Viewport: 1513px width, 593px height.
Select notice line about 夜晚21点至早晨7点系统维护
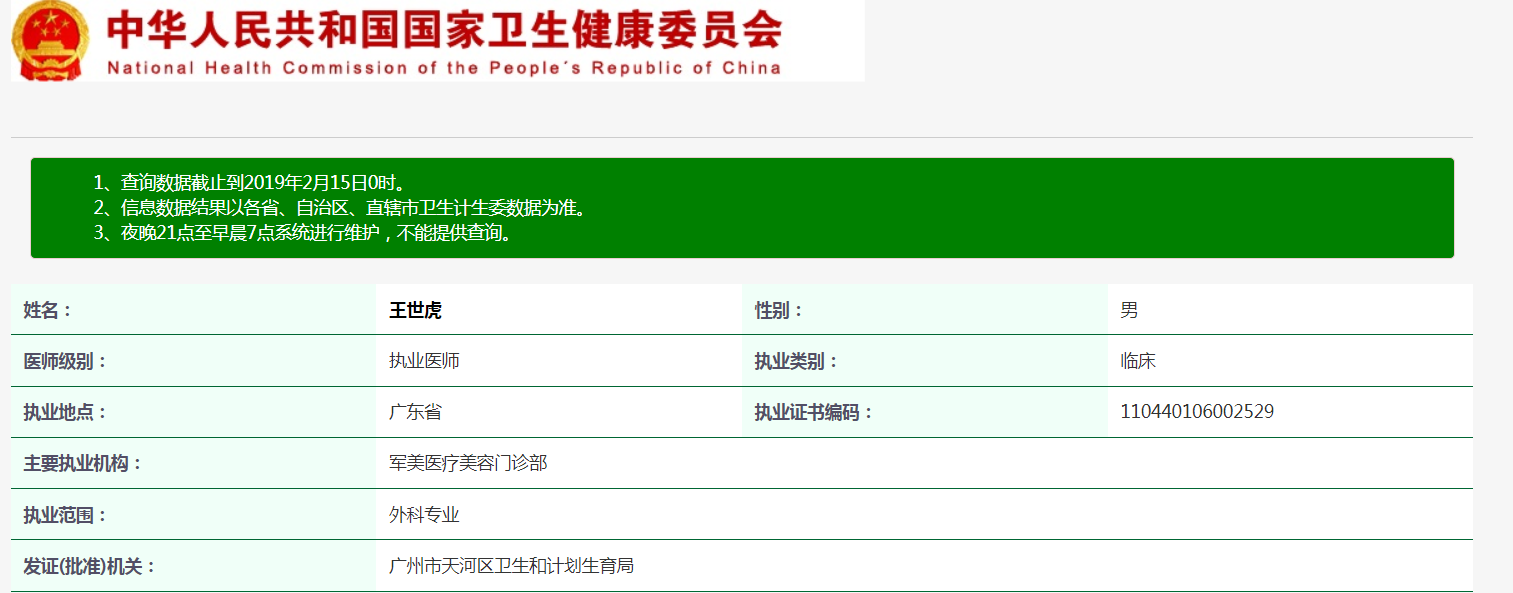click(x=303, y=235)
